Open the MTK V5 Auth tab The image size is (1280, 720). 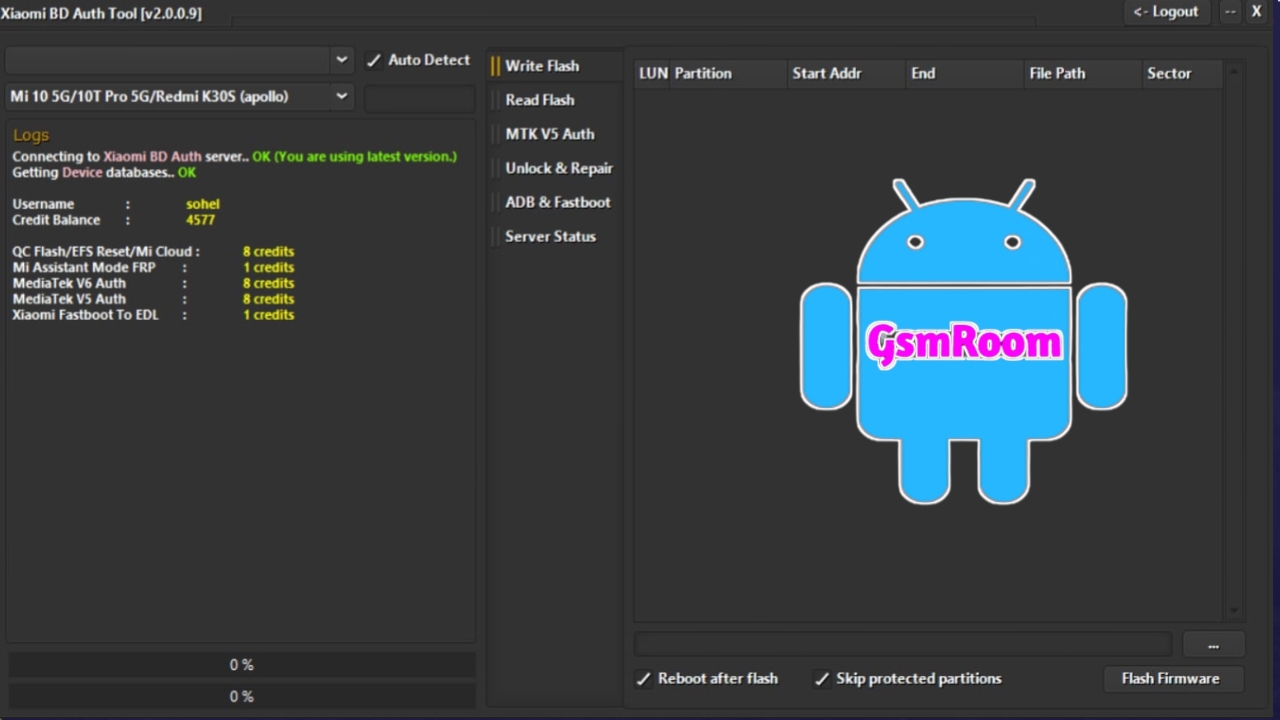point(549,134)
